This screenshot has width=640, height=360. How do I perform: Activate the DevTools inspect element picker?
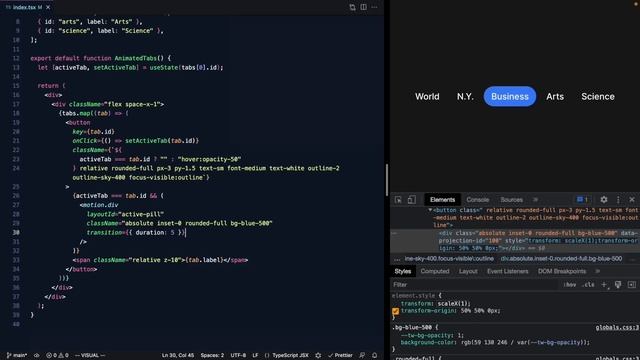click(398, 200)
